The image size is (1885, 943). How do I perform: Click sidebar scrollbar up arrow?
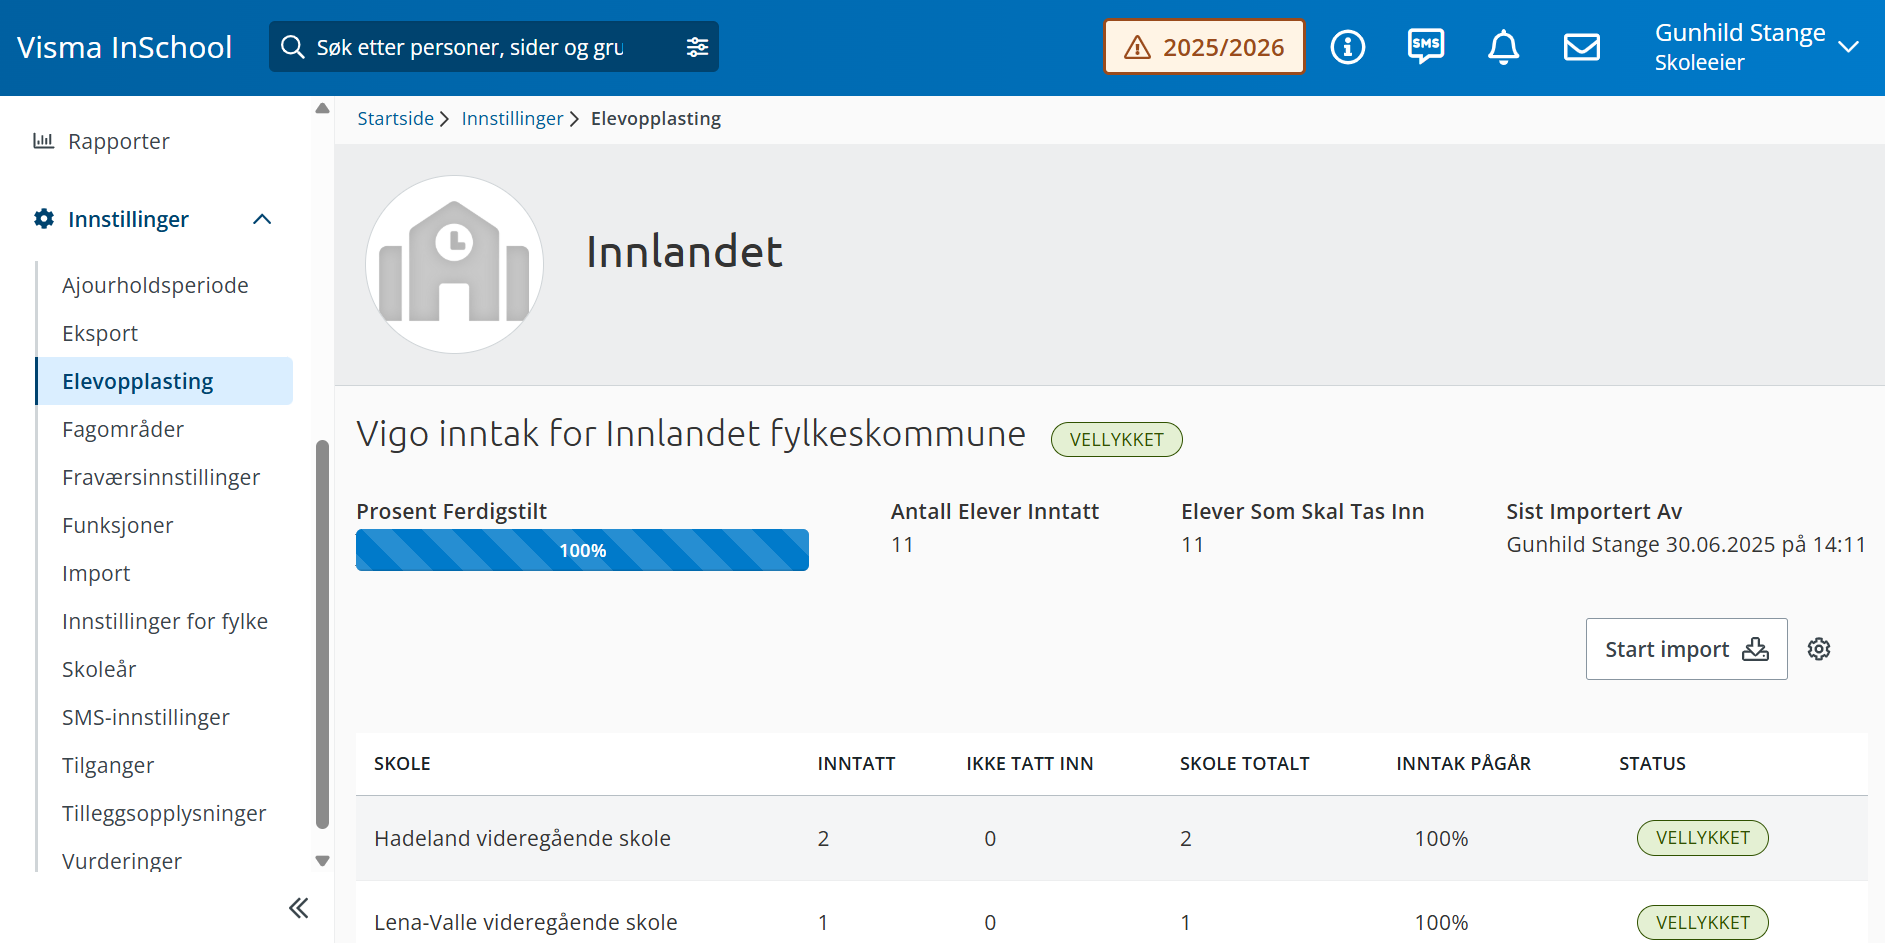coord(322,108)
